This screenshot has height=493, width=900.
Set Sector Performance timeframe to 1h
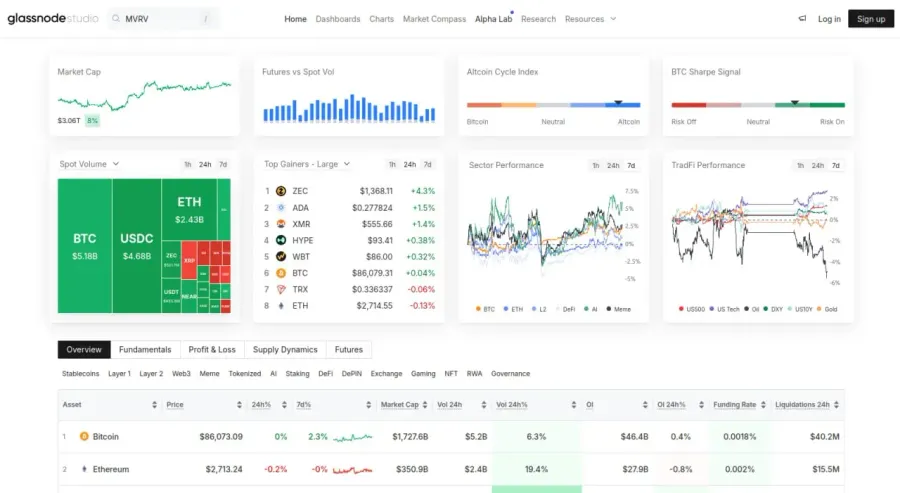coord(596,165)
